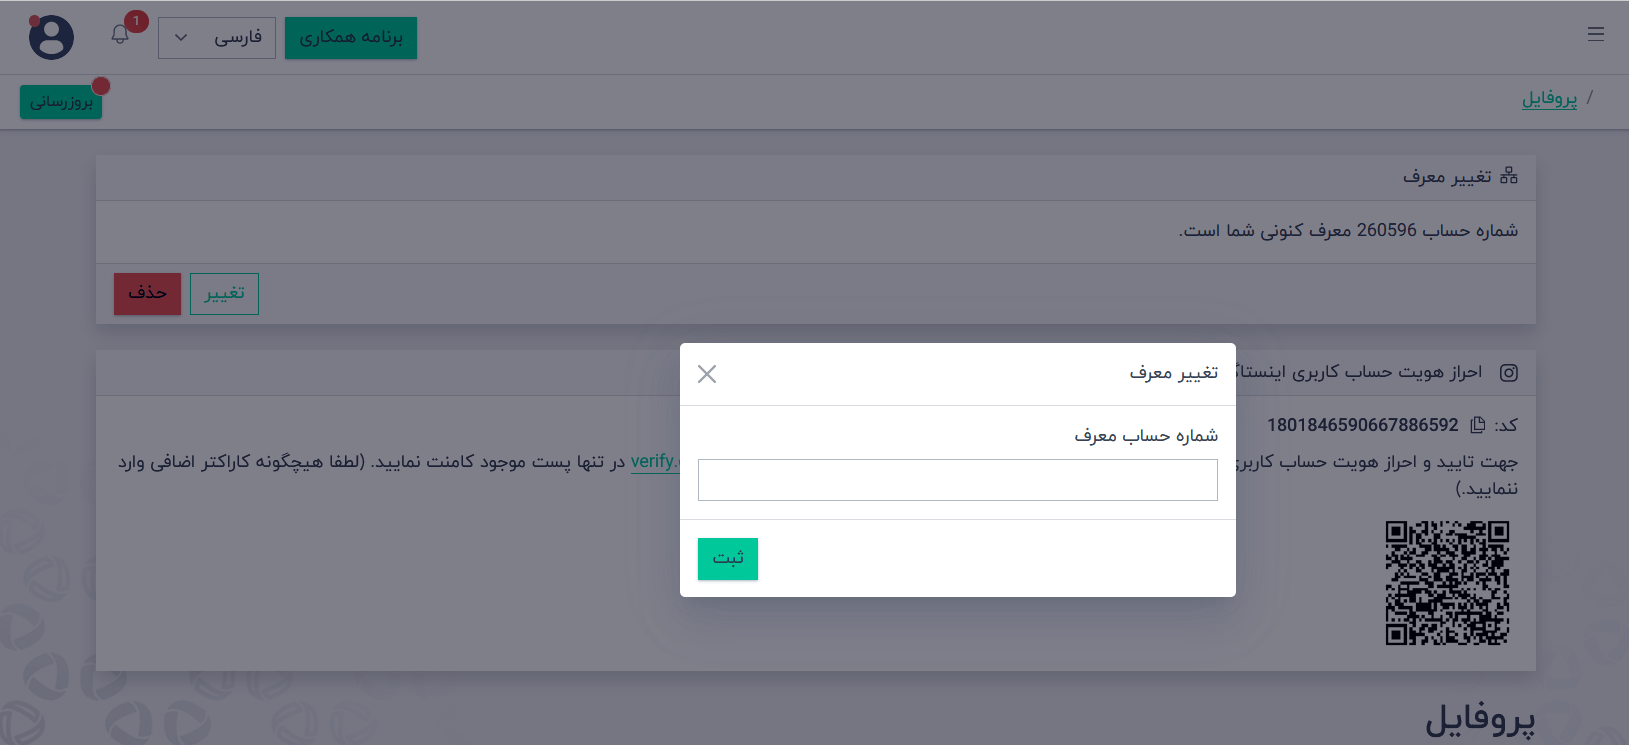Click the QR code image
1629x745 pixels.
click(x=1448, y=581)
